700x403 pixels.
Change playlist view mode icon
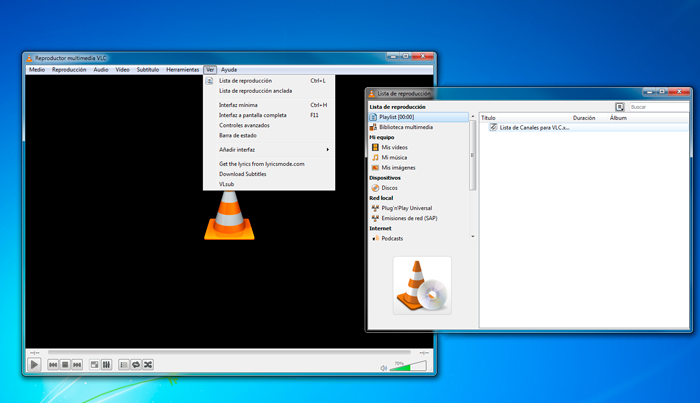620,107
